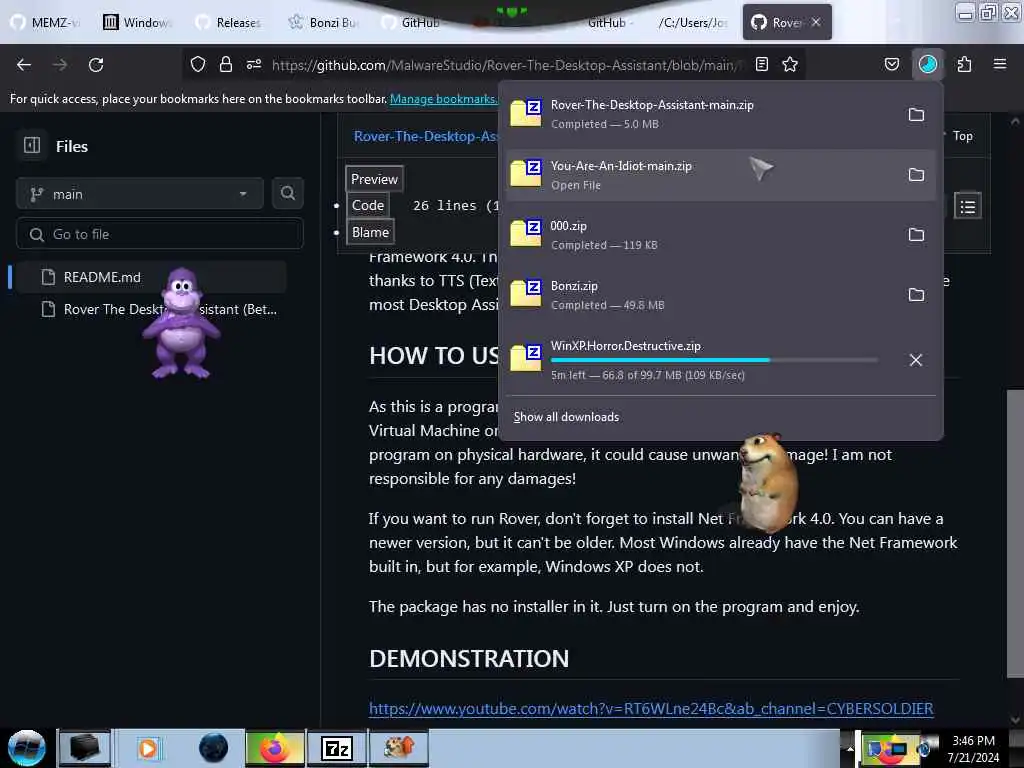The width and height of the screenshot is (1024, 768).
Task: Open the YouTube demonstration link
Action: click(x=651, y=709)
